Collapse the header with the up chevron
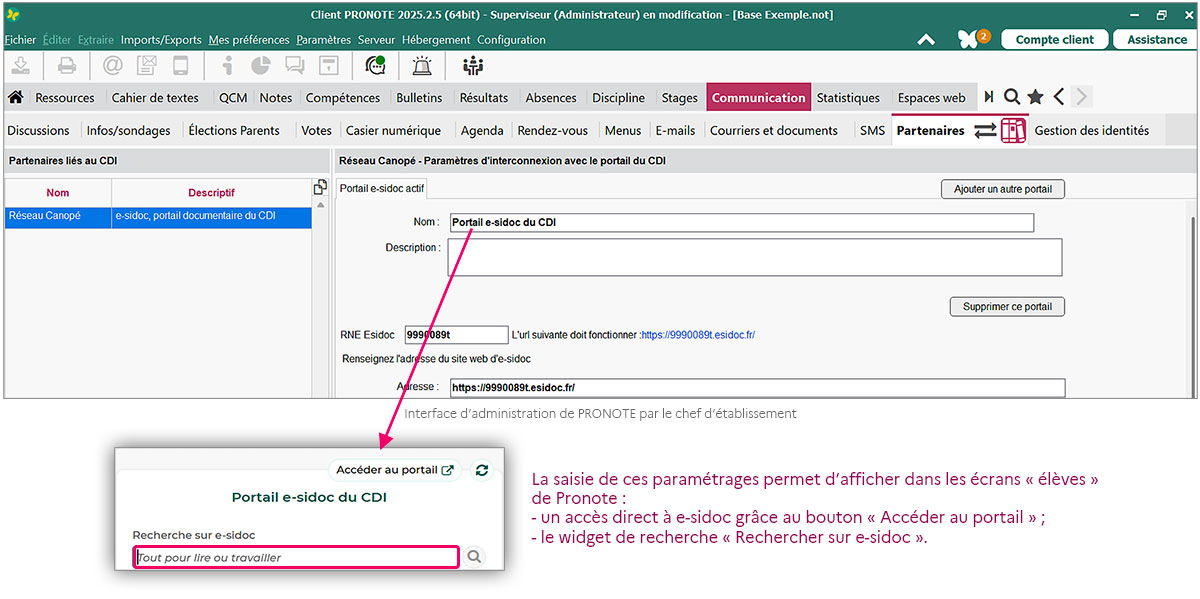 click(926, 40)
